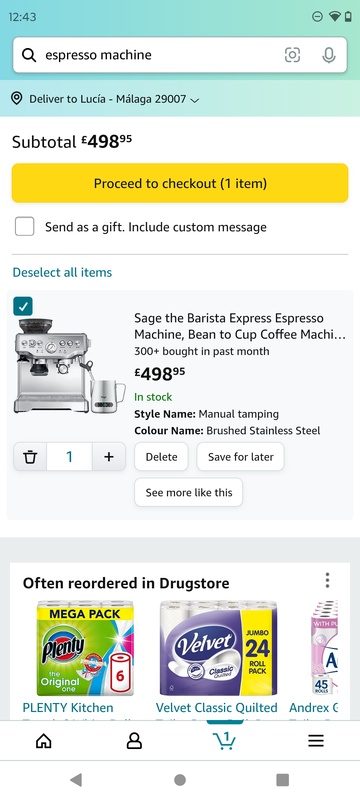Open the hamburger menu tab
This screenshot has height=800, width=360.
coord(316,741)
